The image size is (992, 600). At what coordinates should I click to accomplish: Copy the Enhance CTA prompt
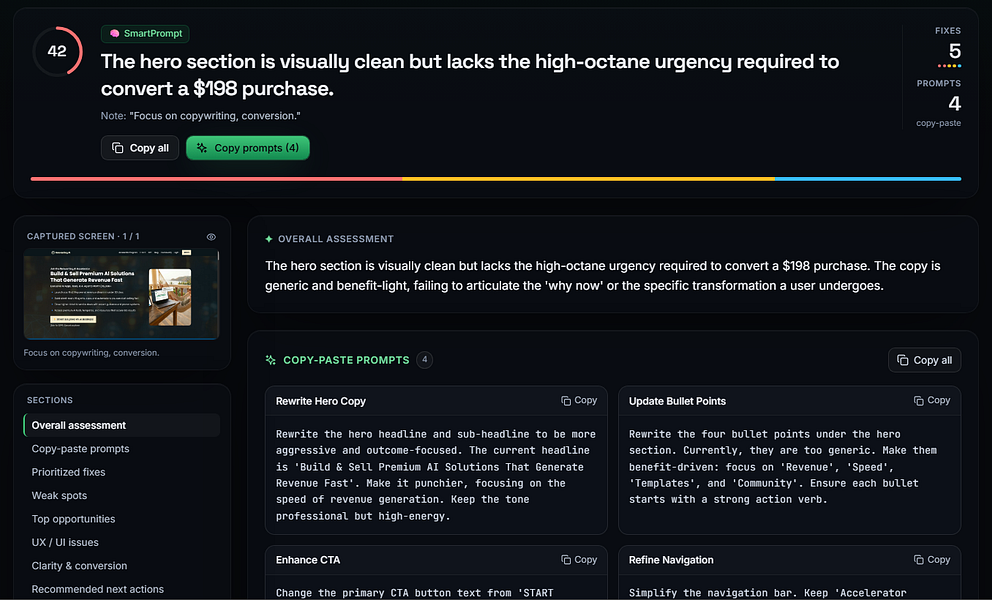(579, 560)
